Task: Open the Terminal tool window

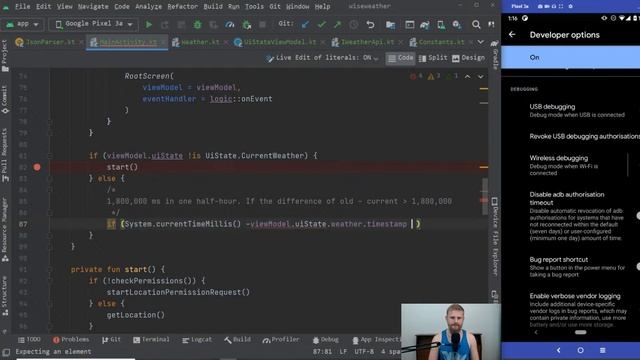Action: [x=151, y=340]
